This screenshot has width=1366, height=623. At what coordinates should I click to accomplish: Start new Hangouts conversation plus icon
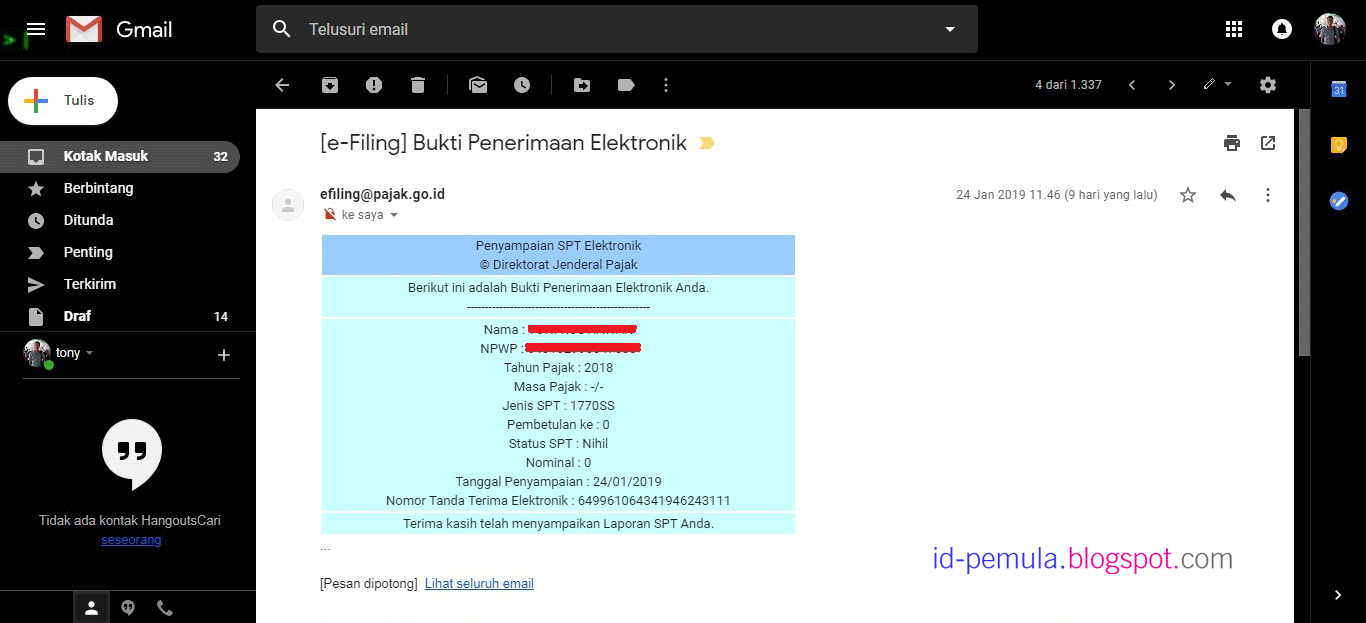(x=224, y=355)
